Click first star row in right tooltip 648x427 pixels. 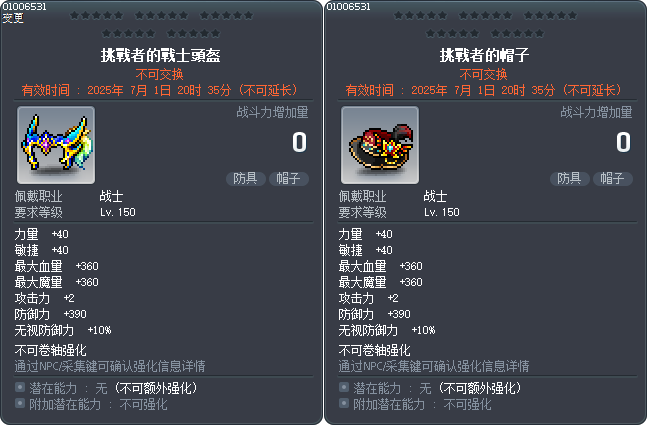[485, 16]
